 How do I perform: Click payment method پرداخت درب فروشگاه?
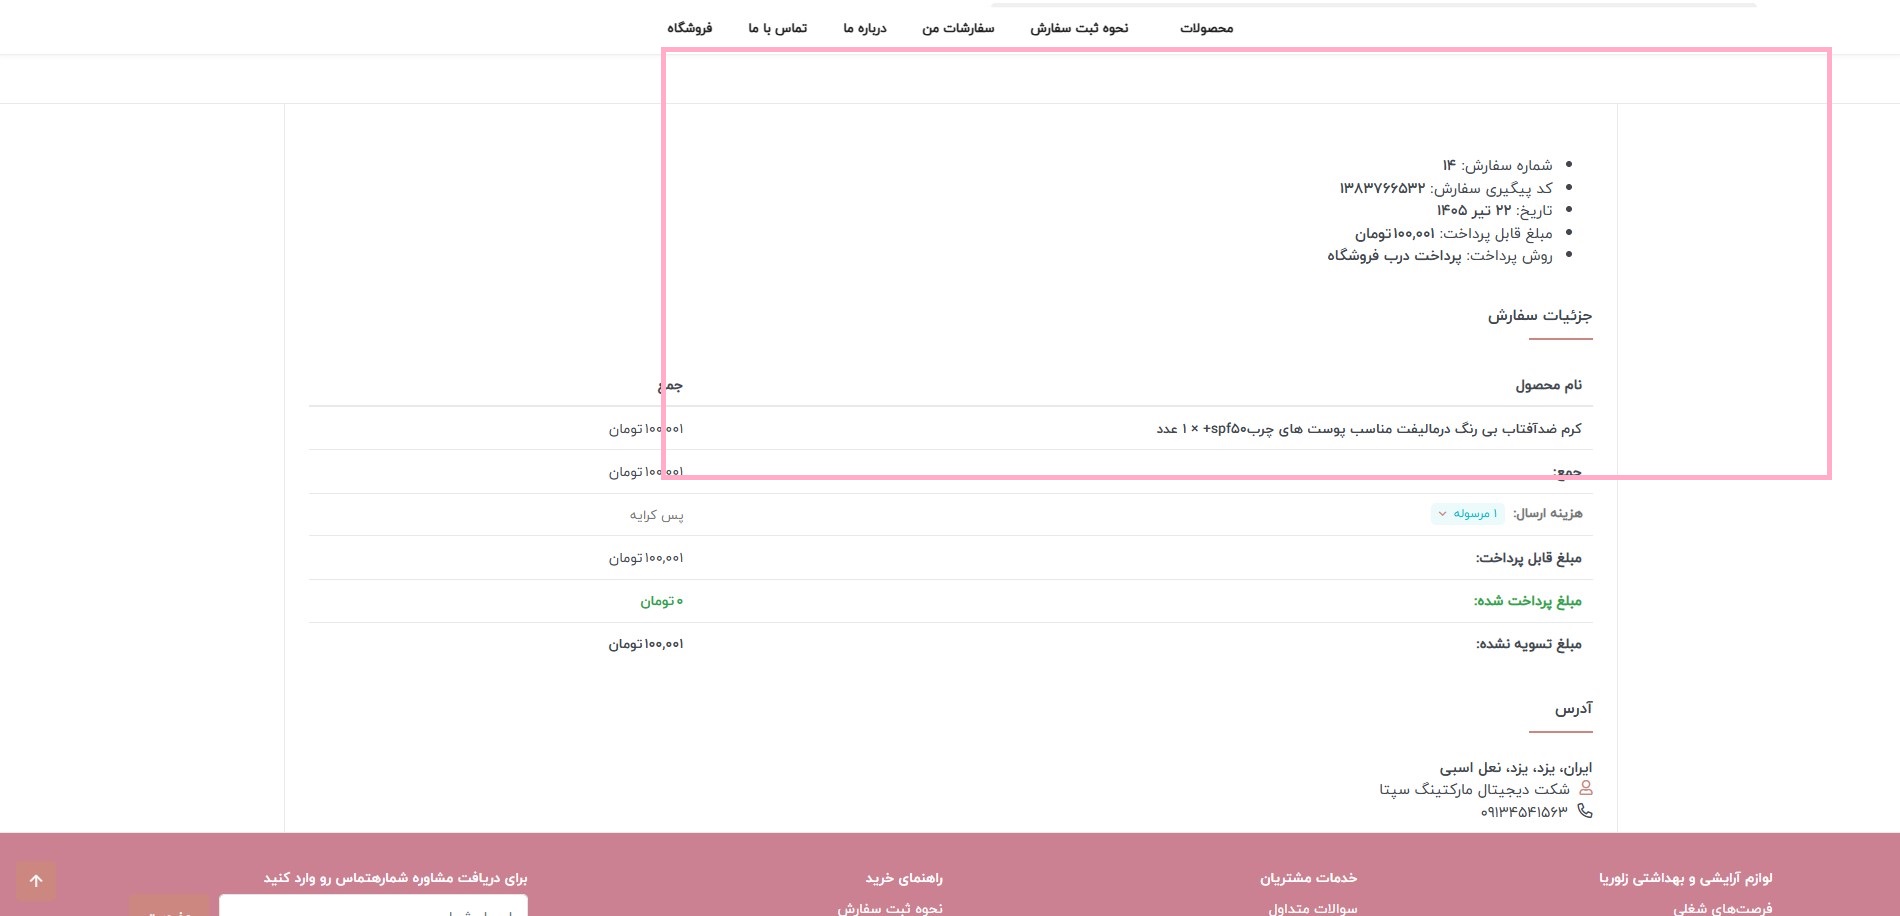(1394, 256)
